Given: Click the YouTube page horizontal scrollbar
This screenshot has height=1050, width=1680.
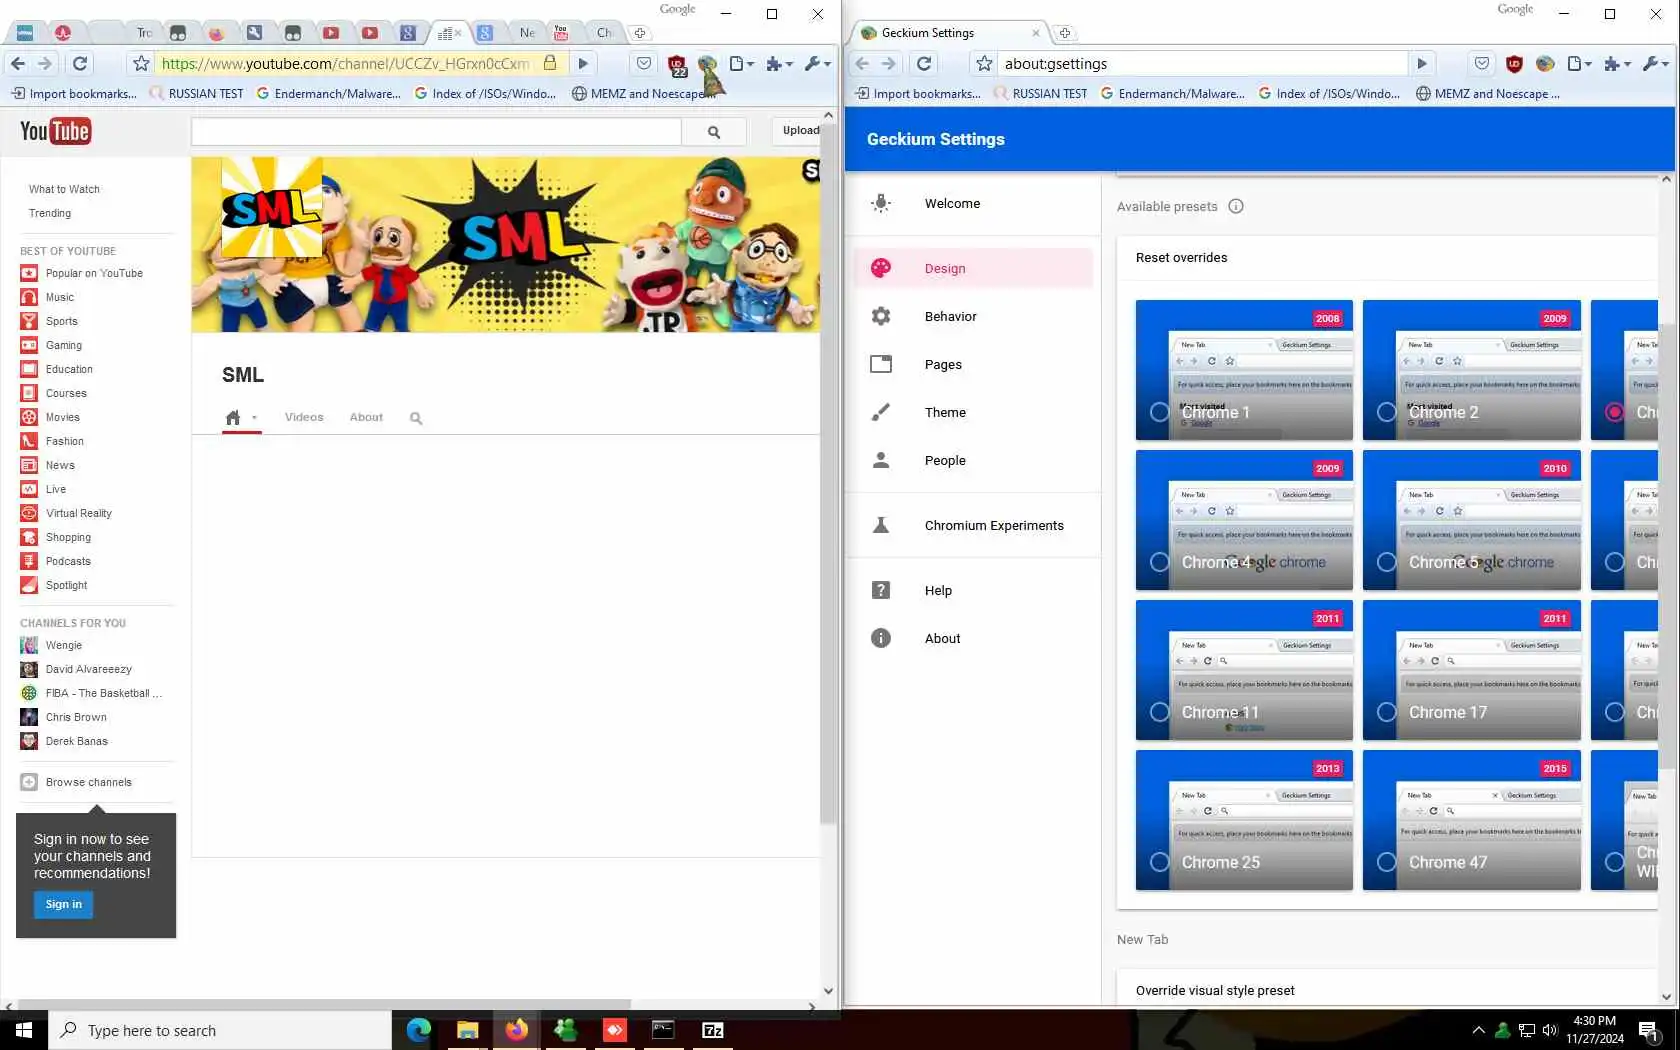Looking at the screenshot, I should click(x=325, y=1005).
